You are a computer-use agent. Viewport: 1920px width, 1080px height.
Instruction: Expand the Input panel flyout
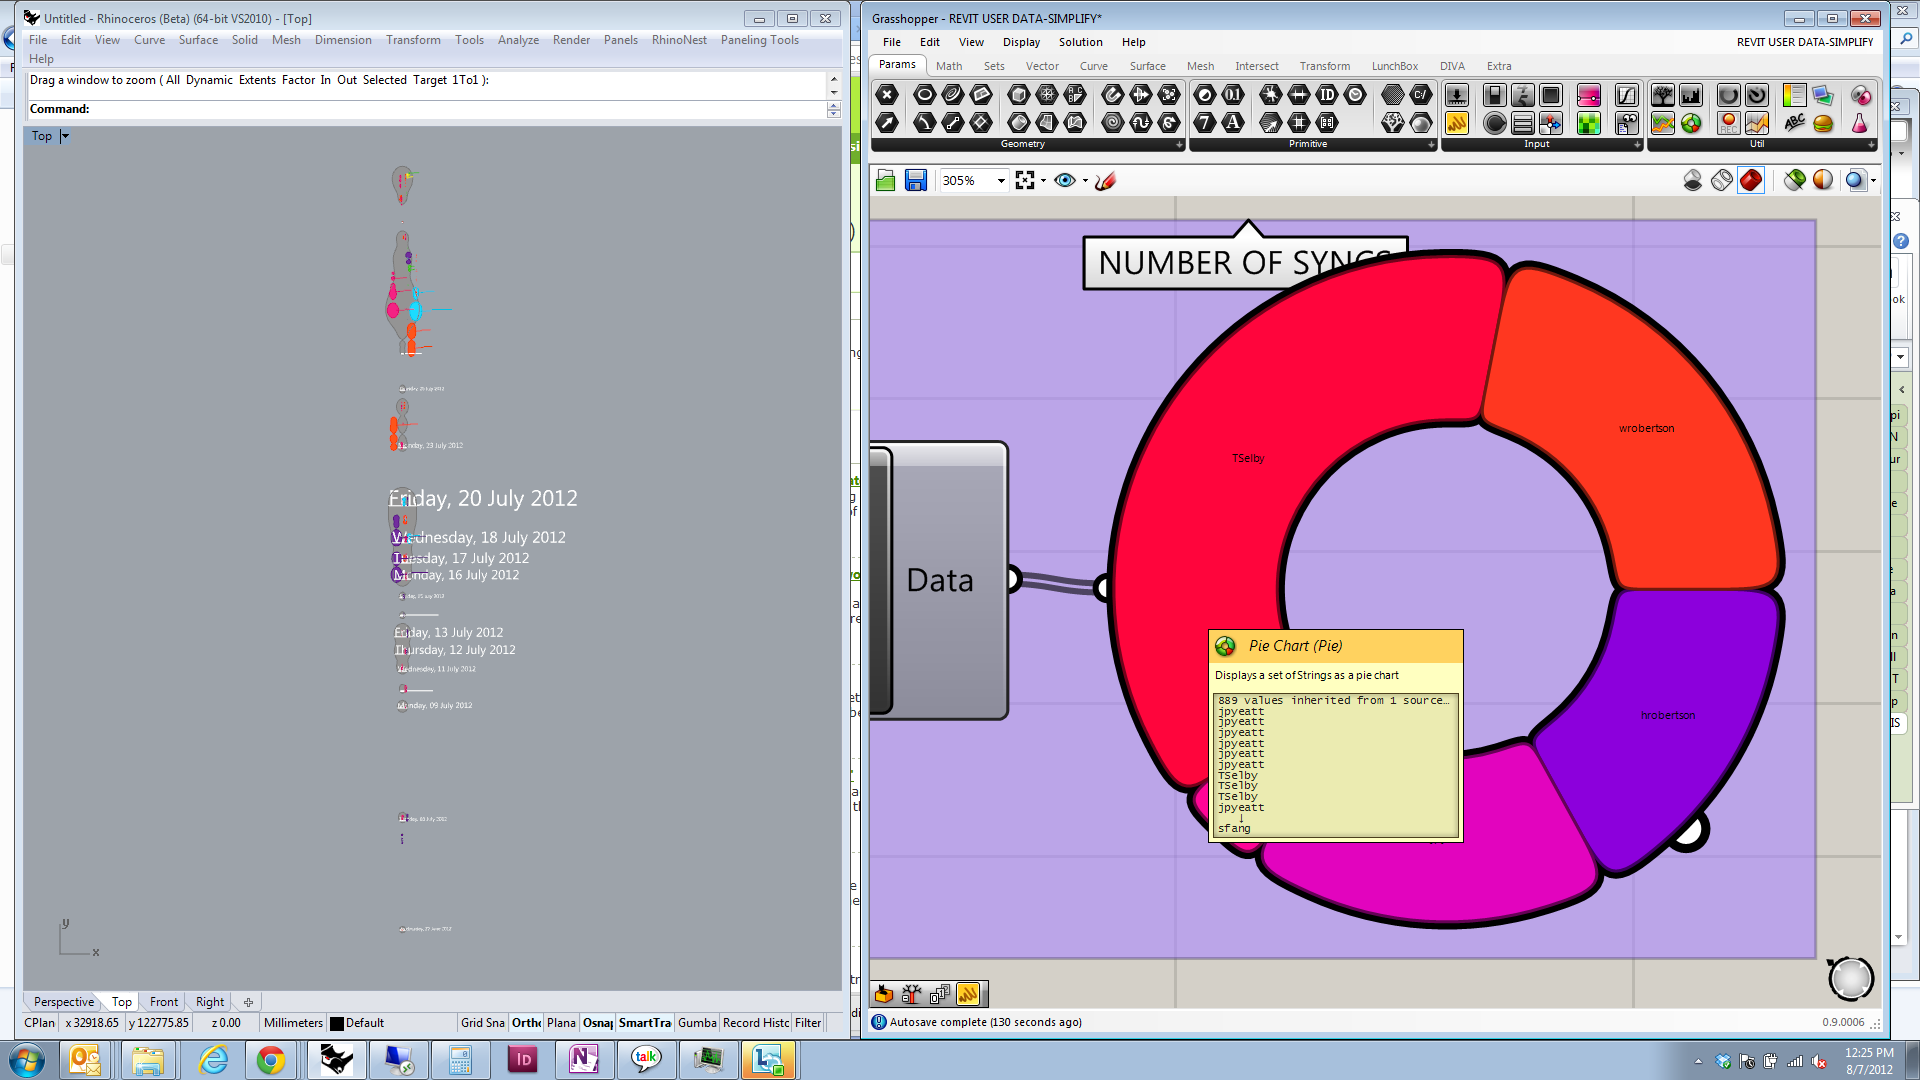[x=1637, y=145]
